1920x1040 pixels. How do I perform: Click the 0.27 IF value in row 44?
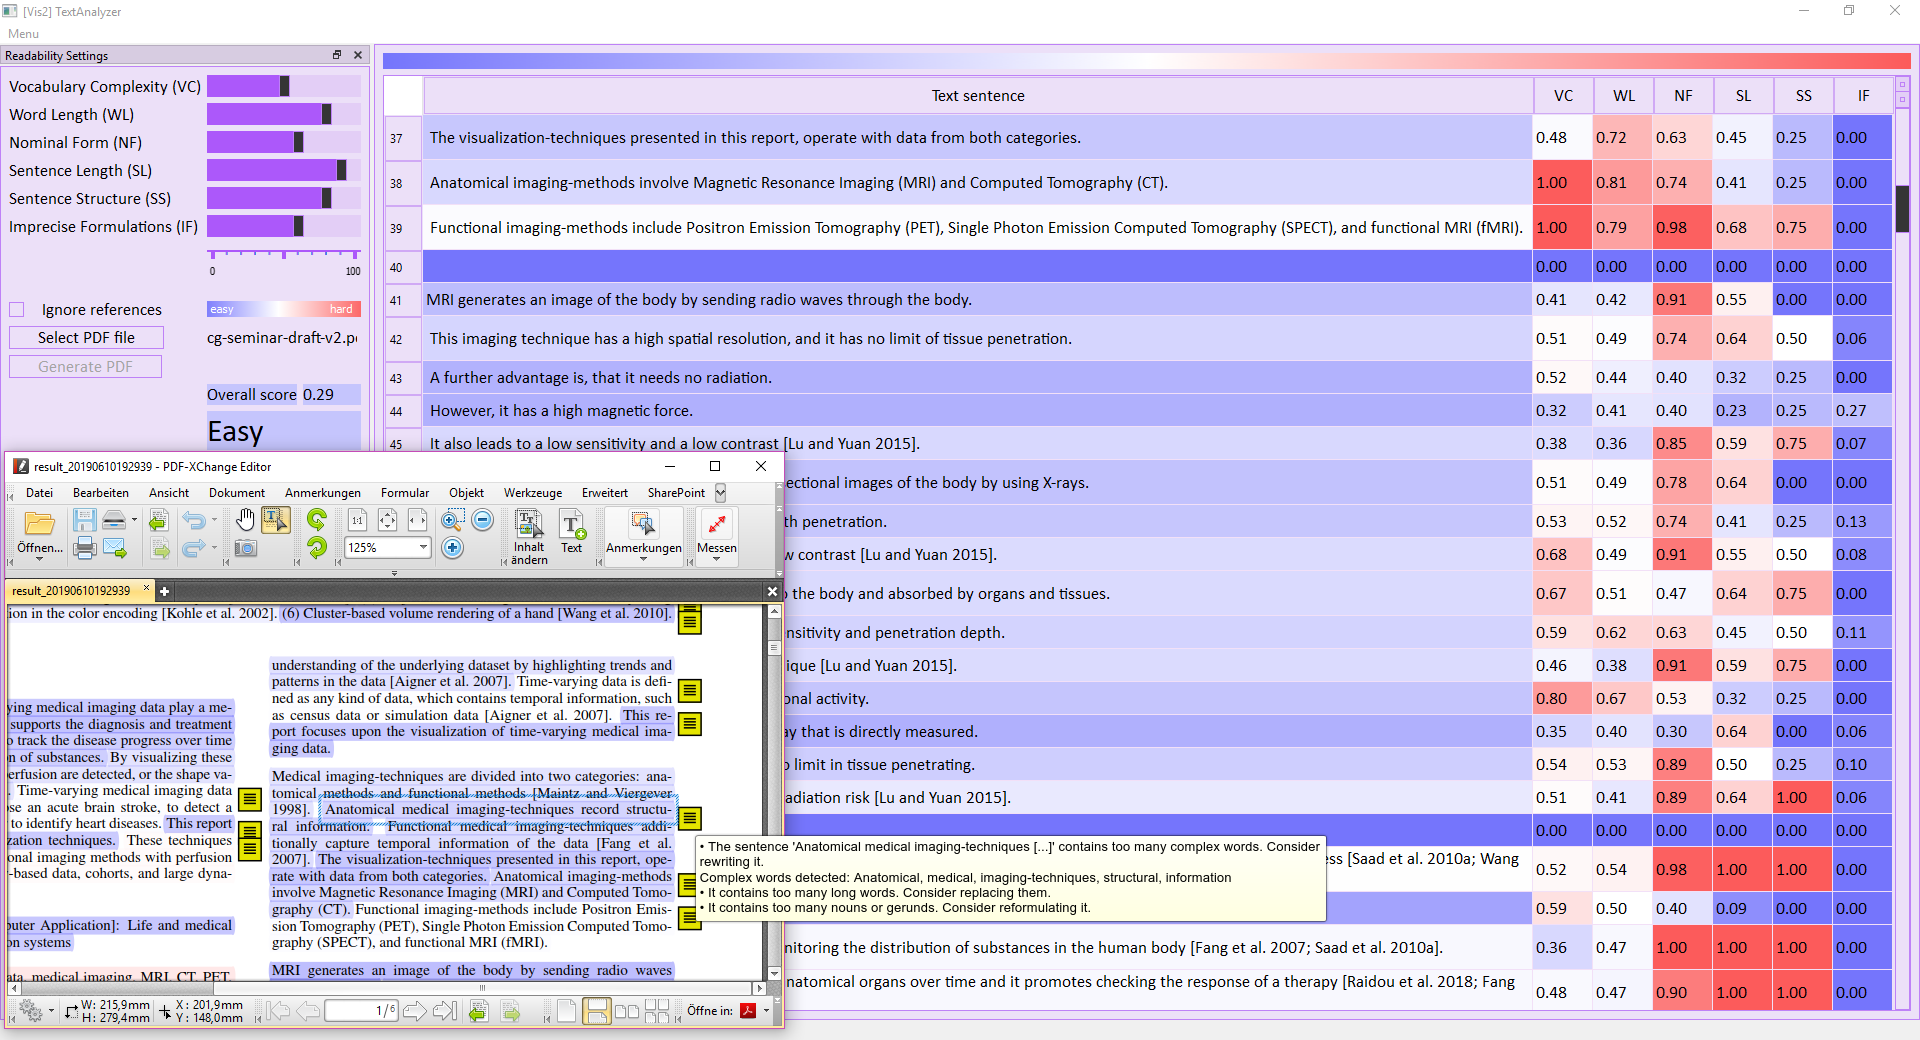(1863, 411)
